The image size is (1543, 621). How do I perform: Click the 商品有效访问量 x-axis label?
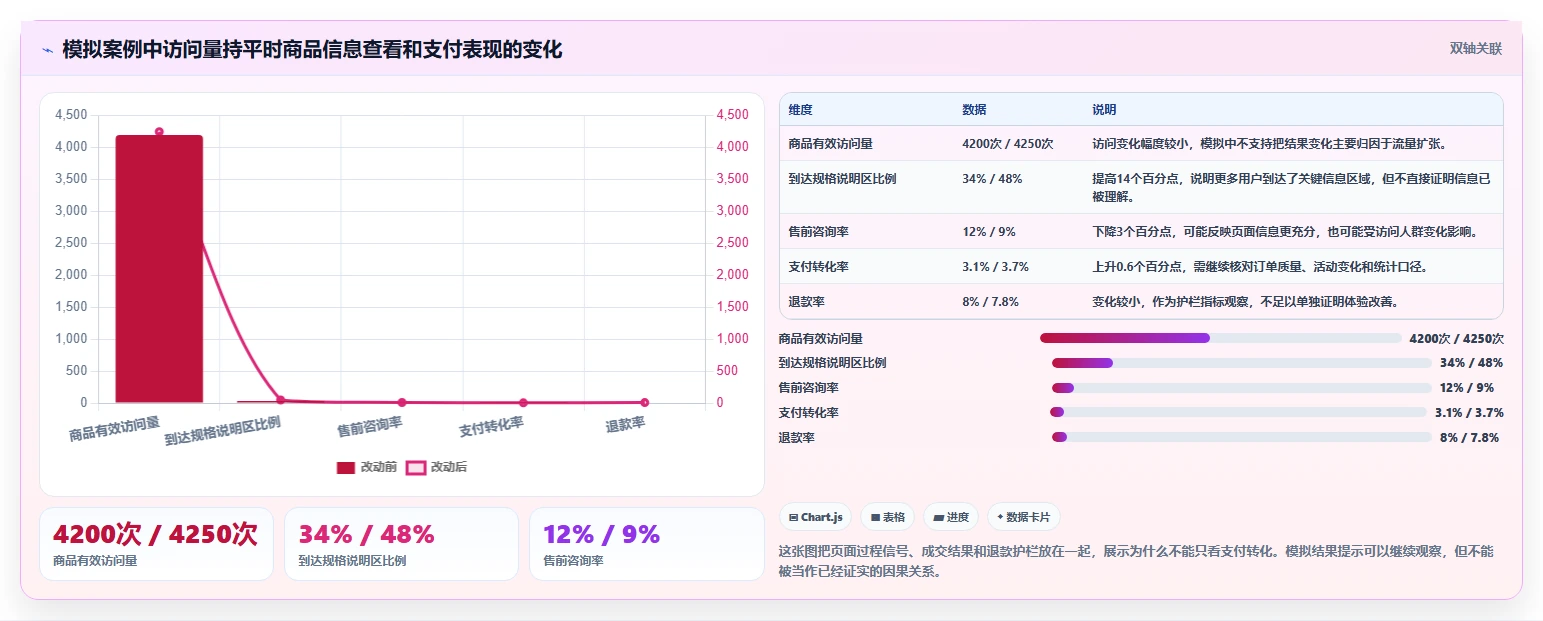(x=114, y=429)
